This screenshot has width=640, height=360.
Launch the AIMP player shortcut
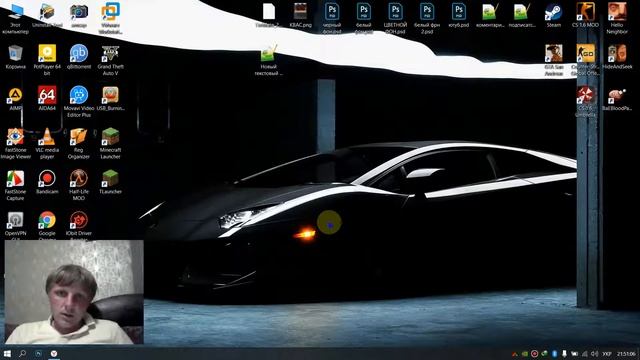[15, 99]
